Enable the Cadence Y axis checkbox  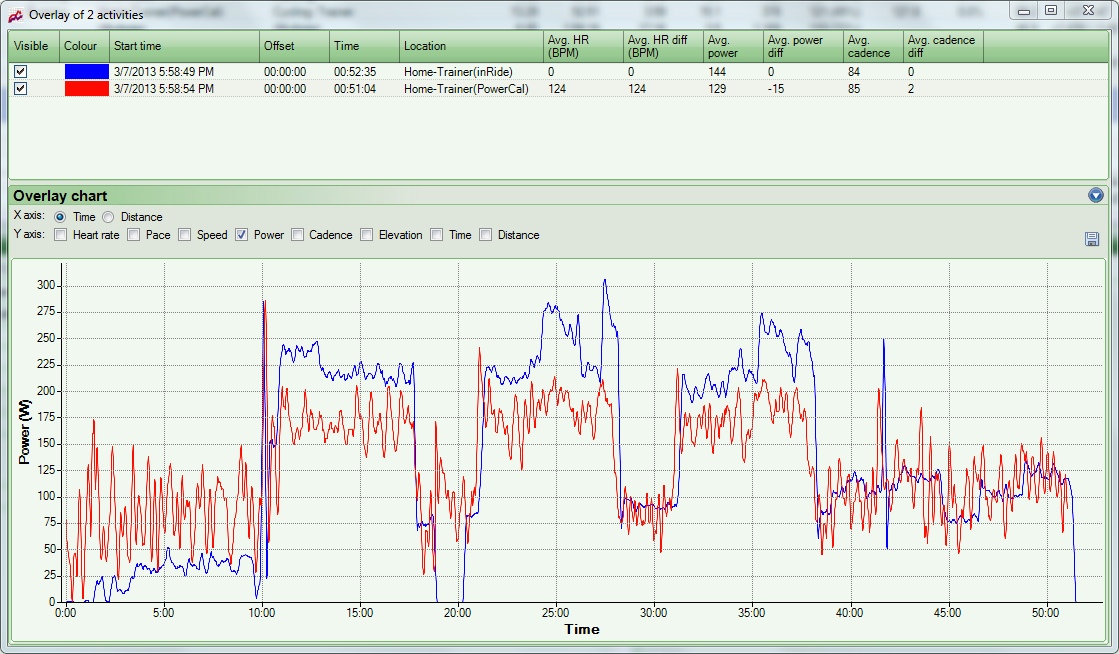[x=297, y=235]
